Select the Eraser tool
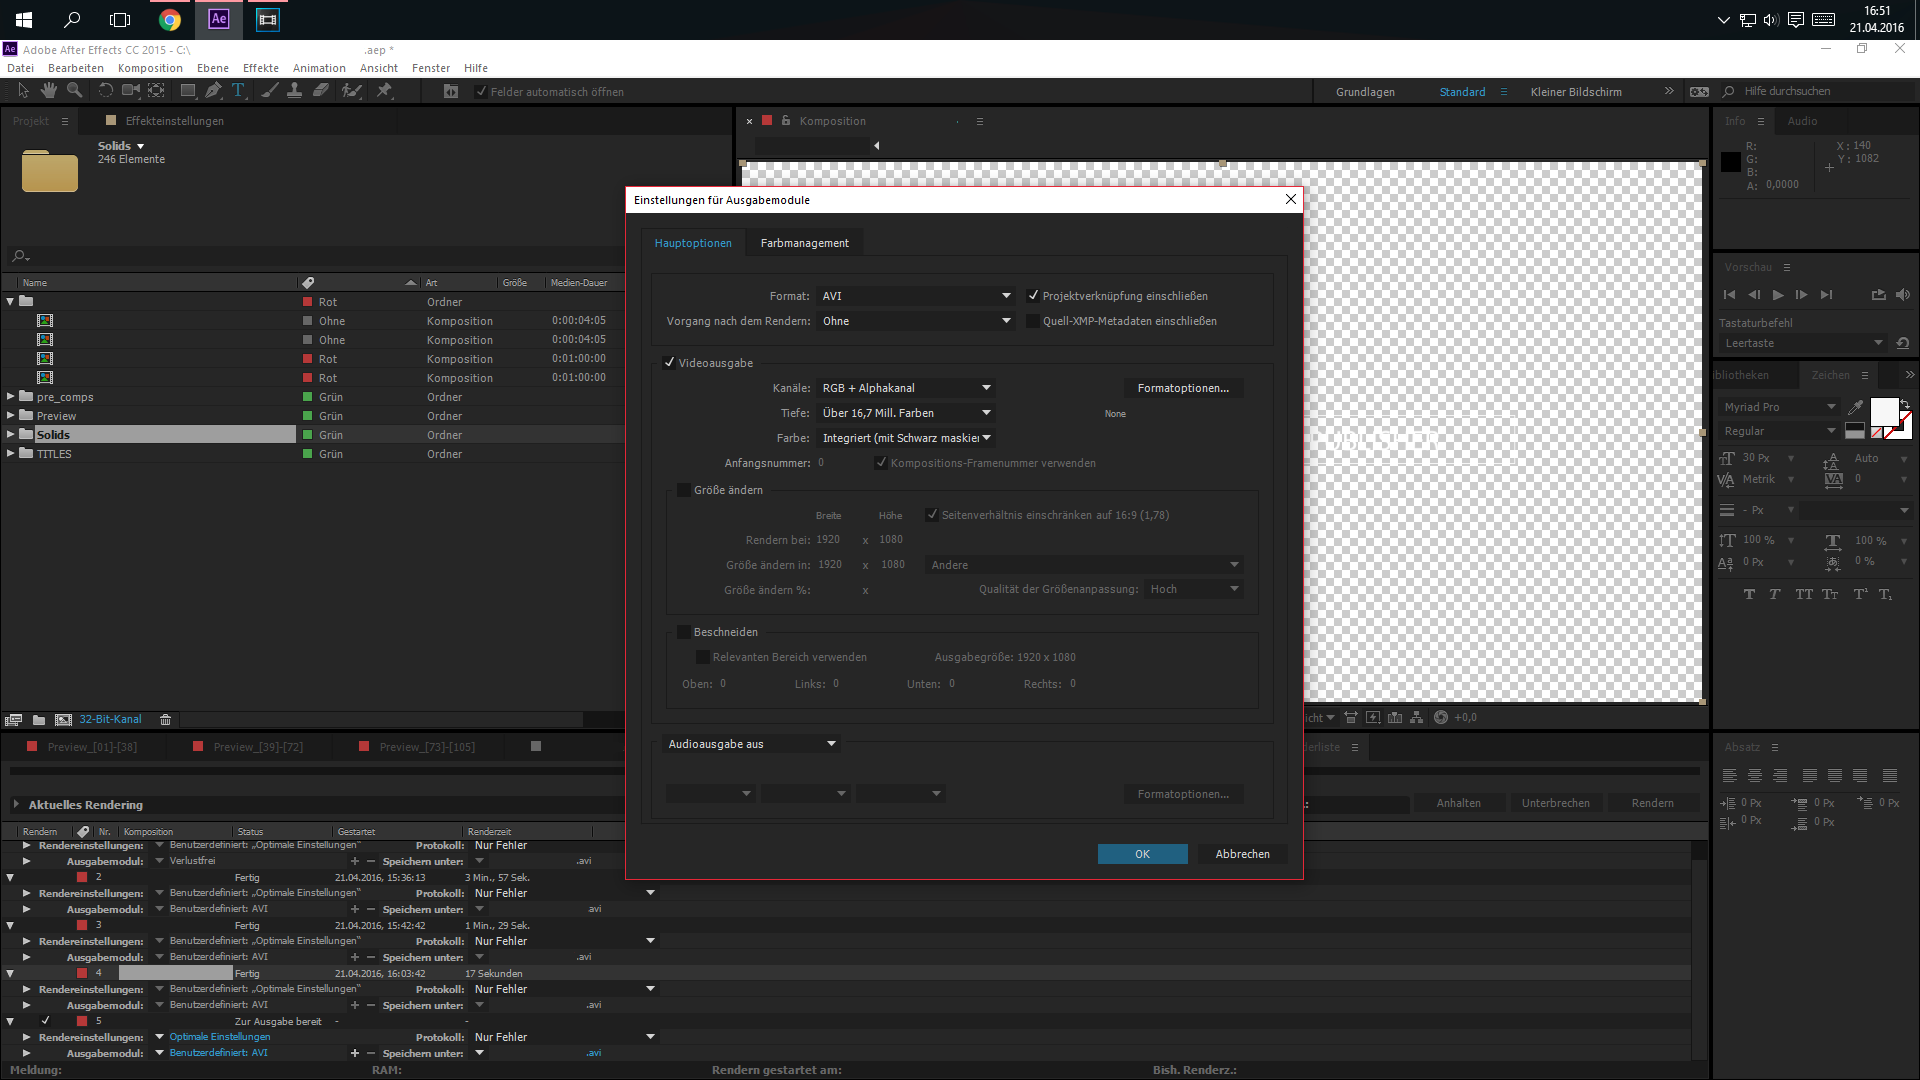Image resolution: width=1920 pixels, height=1080 pixels. point(321,91)
